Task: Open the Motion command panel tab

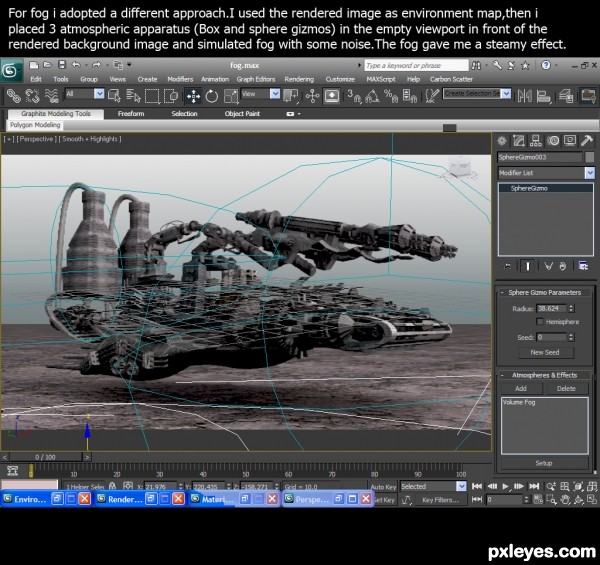Action: click(x=553, y=141)
